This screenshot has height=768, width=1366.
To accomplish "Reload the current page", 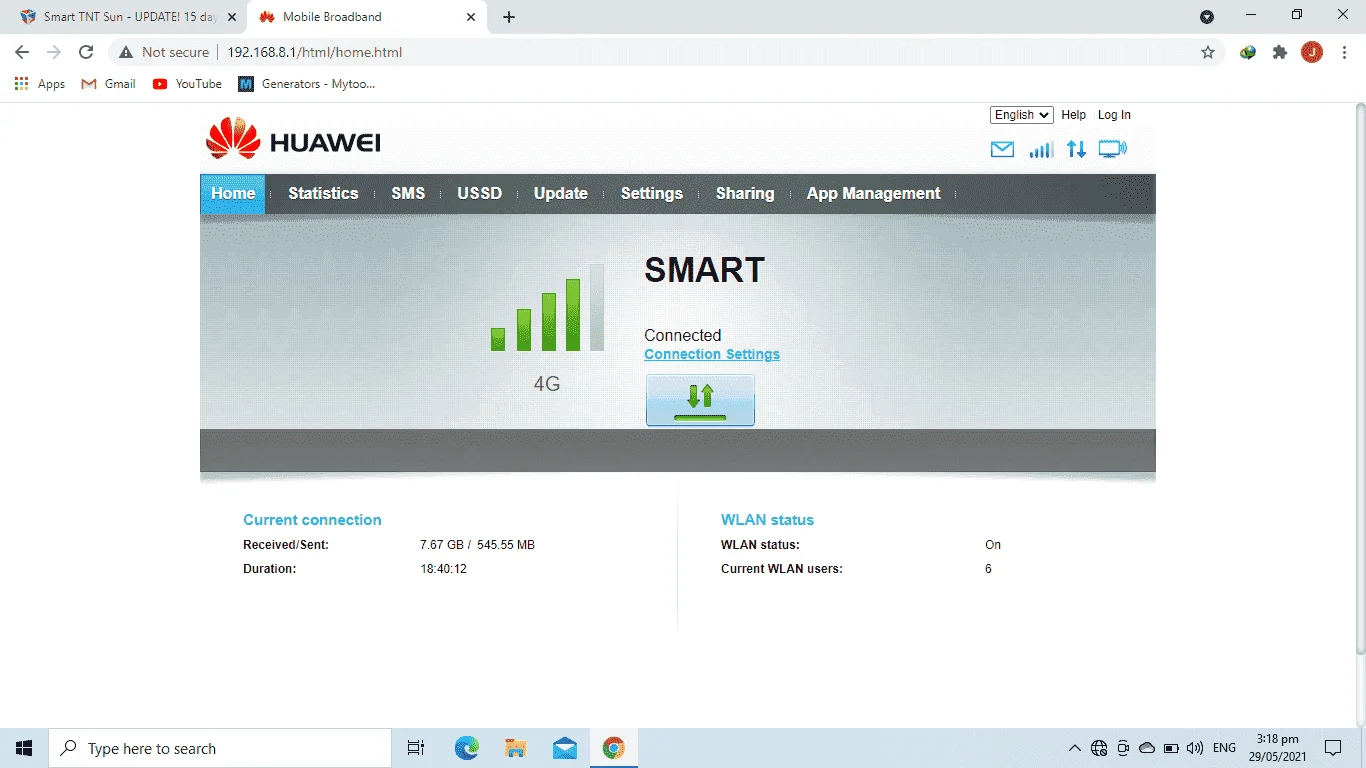I will click(86, 52).
